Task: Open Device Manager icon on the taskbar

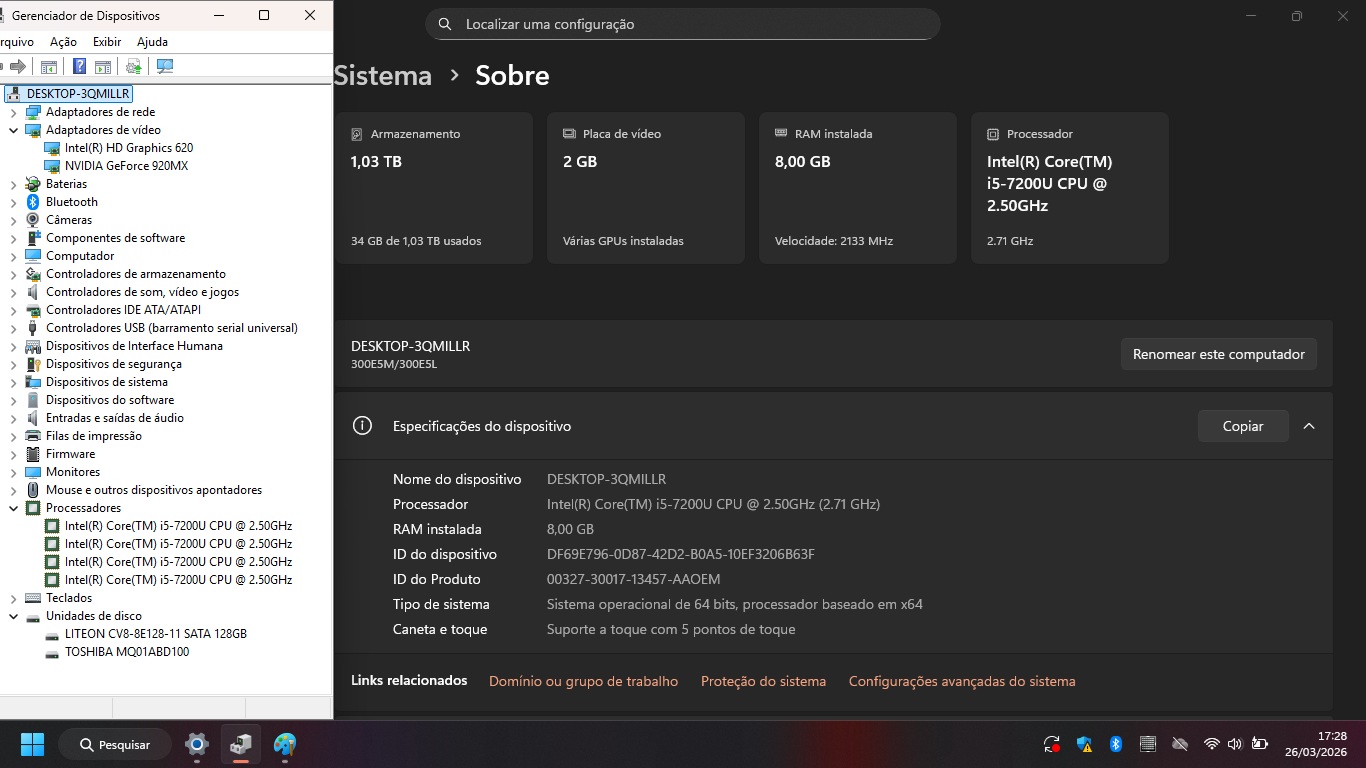Action: 241,745
